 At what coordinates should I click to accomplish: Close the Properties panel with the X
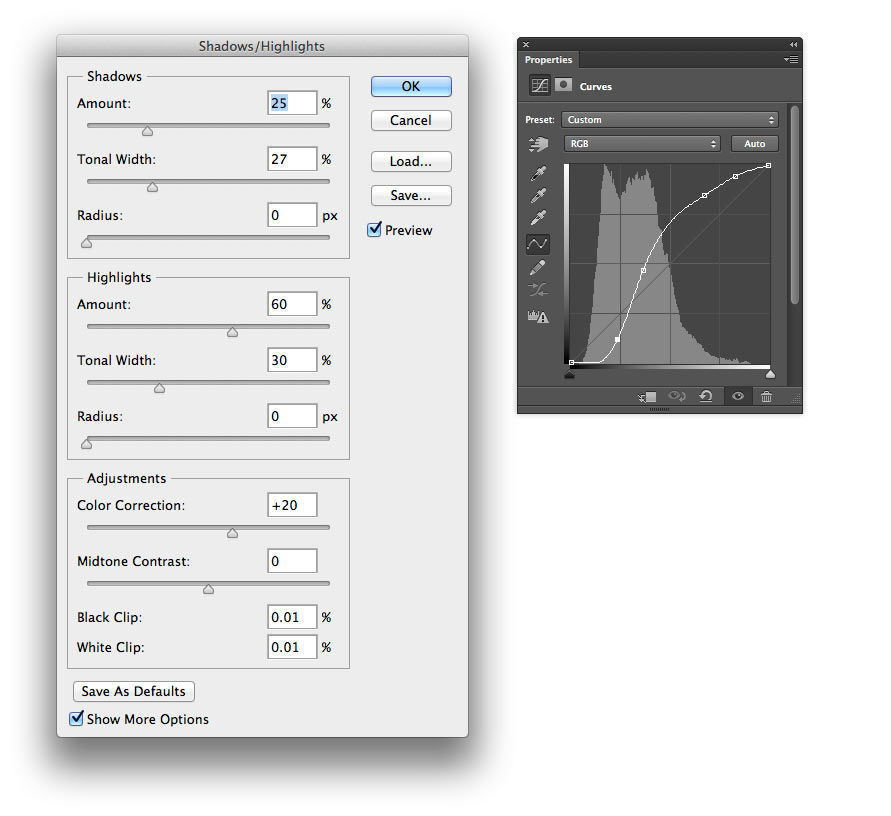(526, 44)
